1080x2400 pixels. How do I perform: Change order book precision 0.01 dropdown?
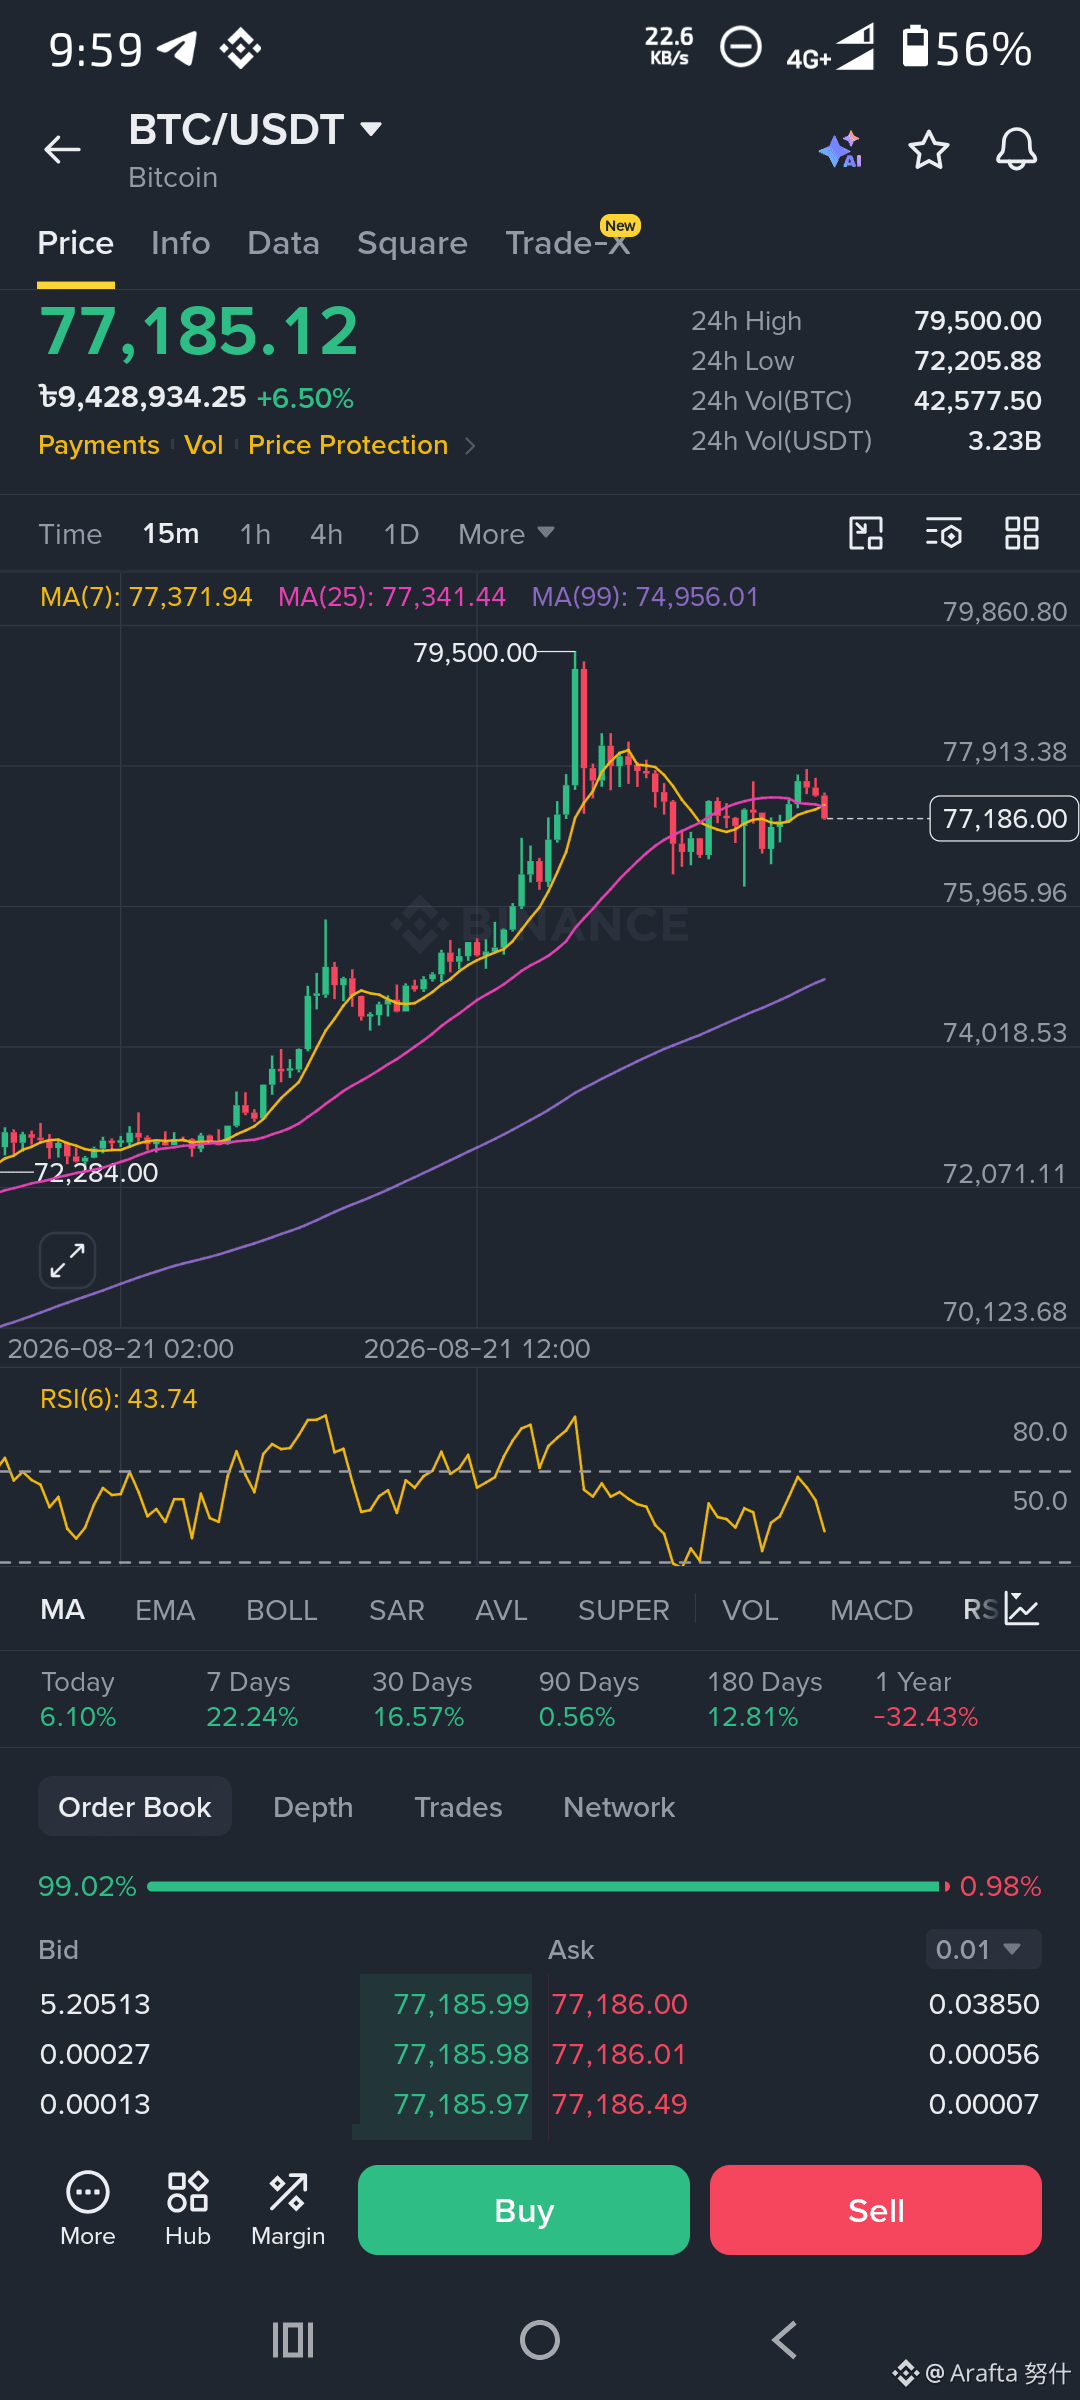tap(983, 1950)
